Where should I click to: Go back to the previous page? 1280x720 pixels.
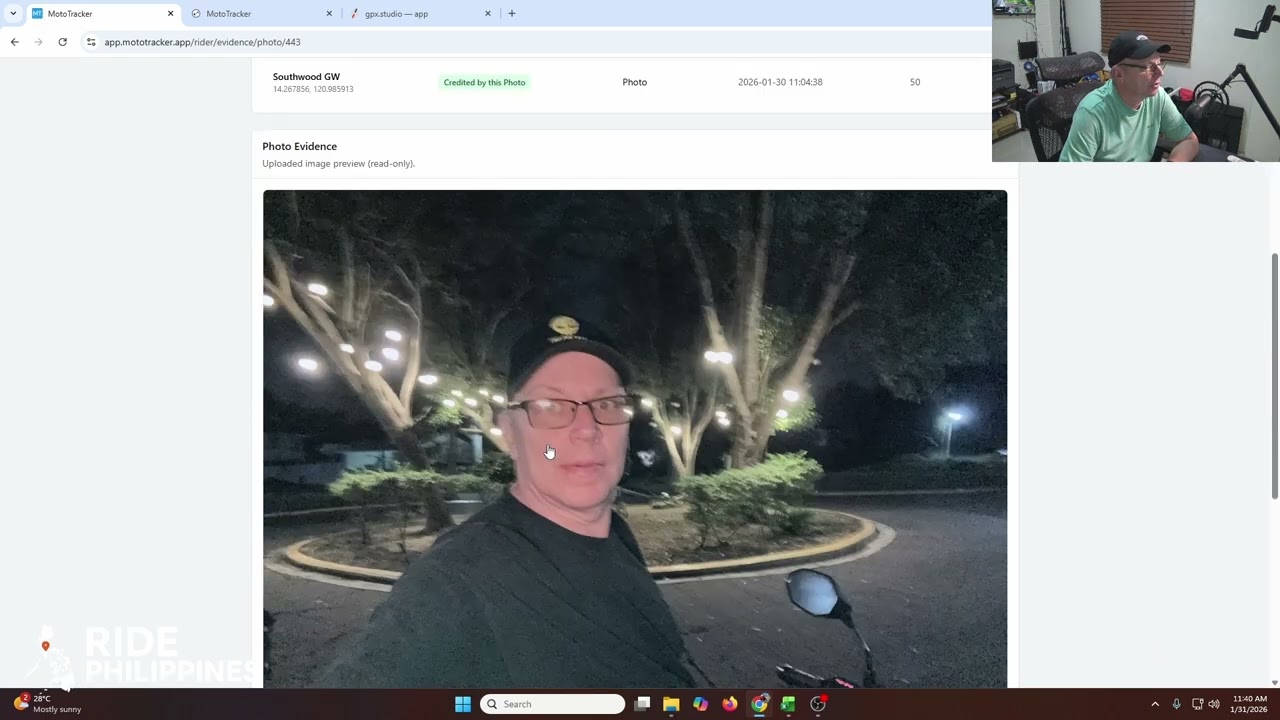(14, 42)
